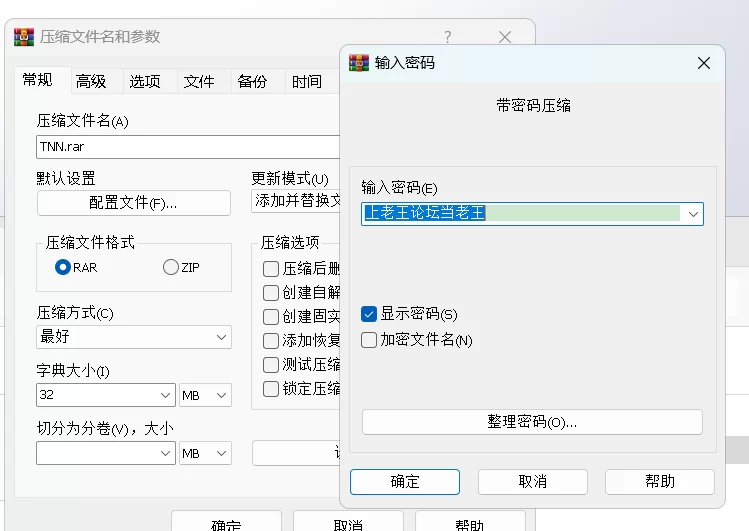Screen dimensions: 749x531
Task: Click the 压缩文件格式 group label
Action: click(x=90, y=243)
